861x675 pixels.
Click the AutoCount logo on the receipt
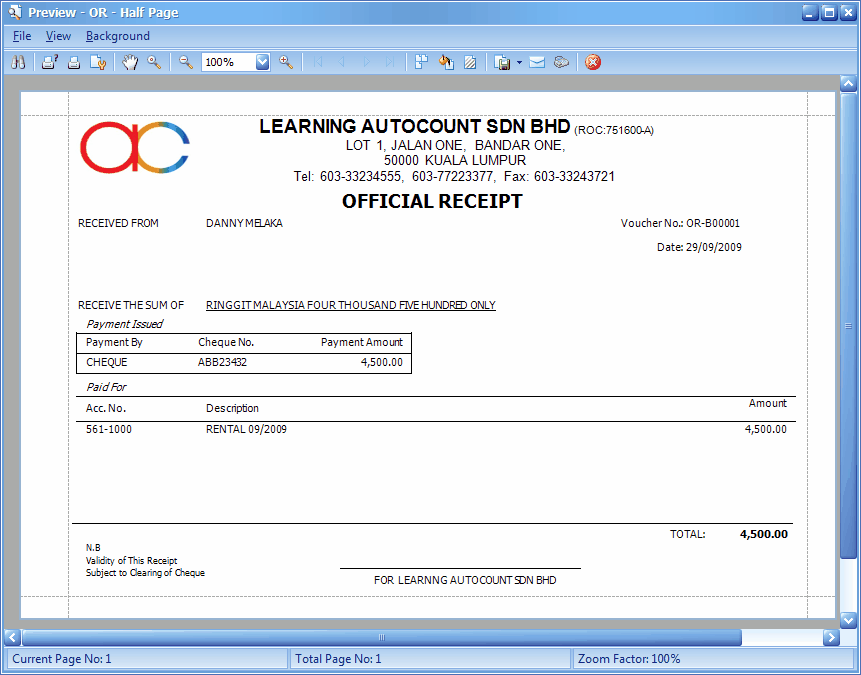coord(135,147)
